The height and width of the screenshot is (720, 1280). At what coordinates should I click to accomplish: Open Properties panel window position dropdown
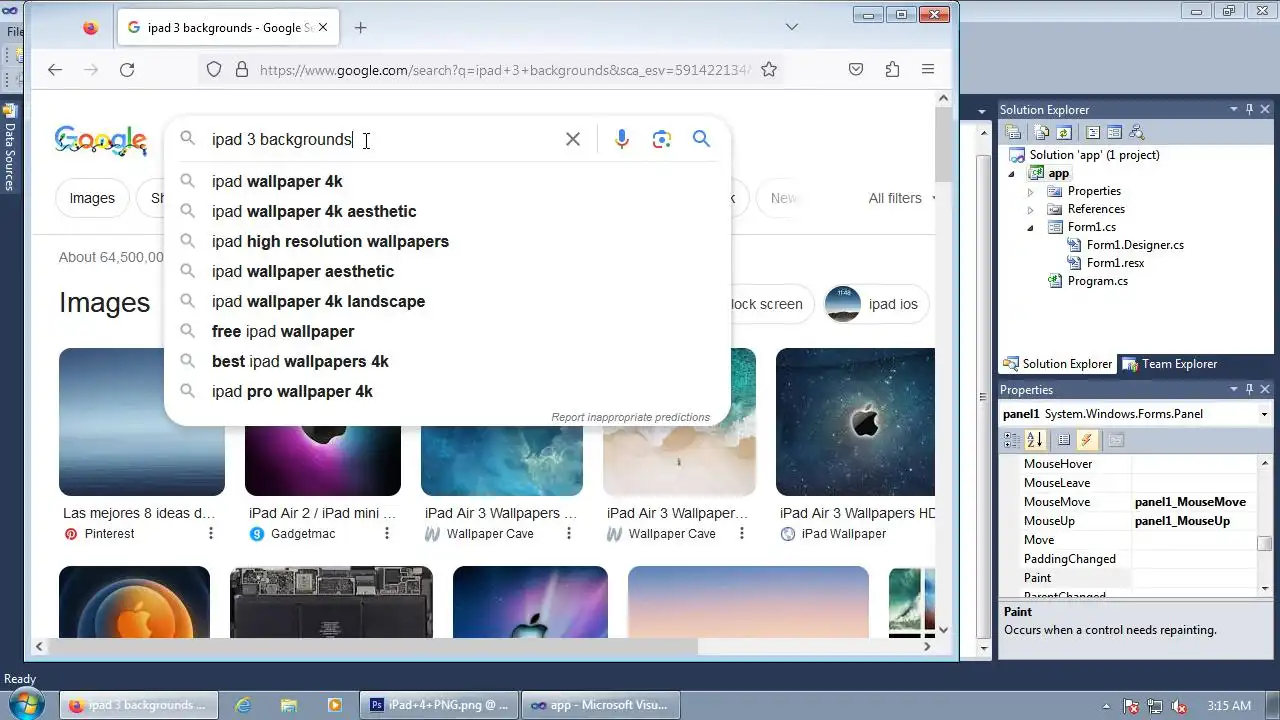point(1234,389)
